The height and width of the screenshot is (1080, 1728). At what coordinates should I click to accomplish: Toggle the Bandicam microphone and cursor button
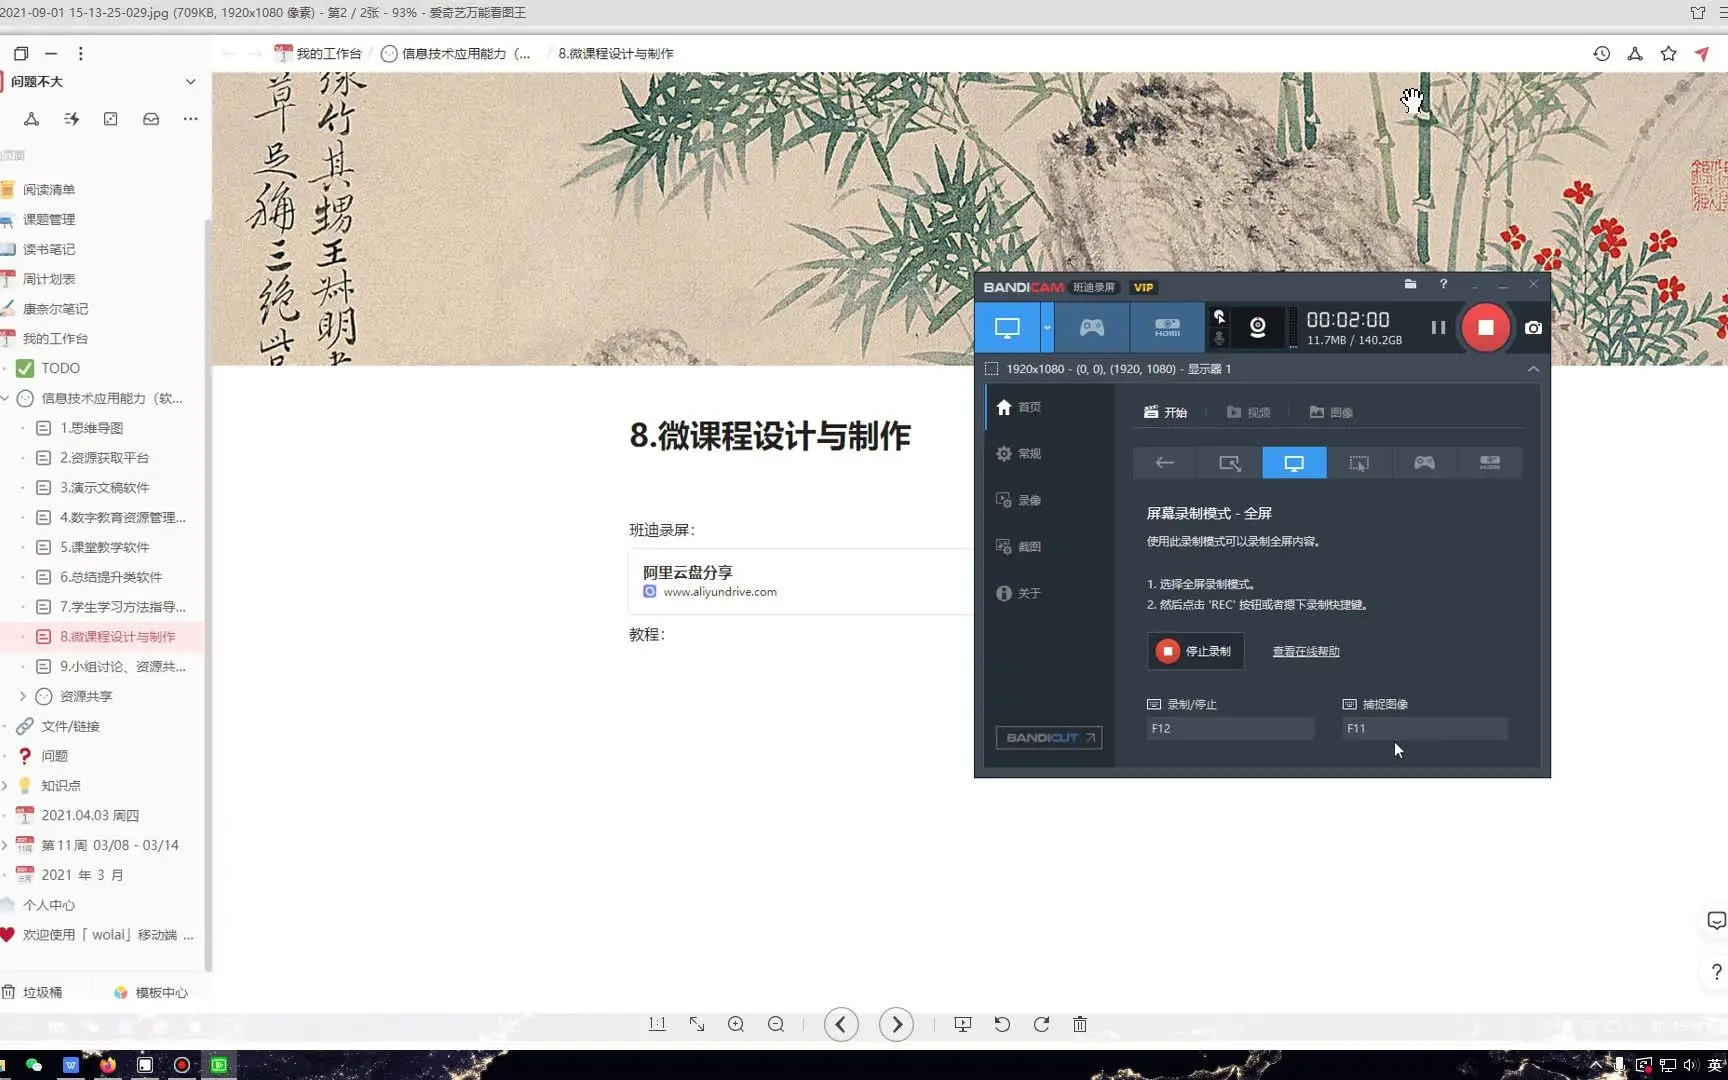[x=1219, y=327]
